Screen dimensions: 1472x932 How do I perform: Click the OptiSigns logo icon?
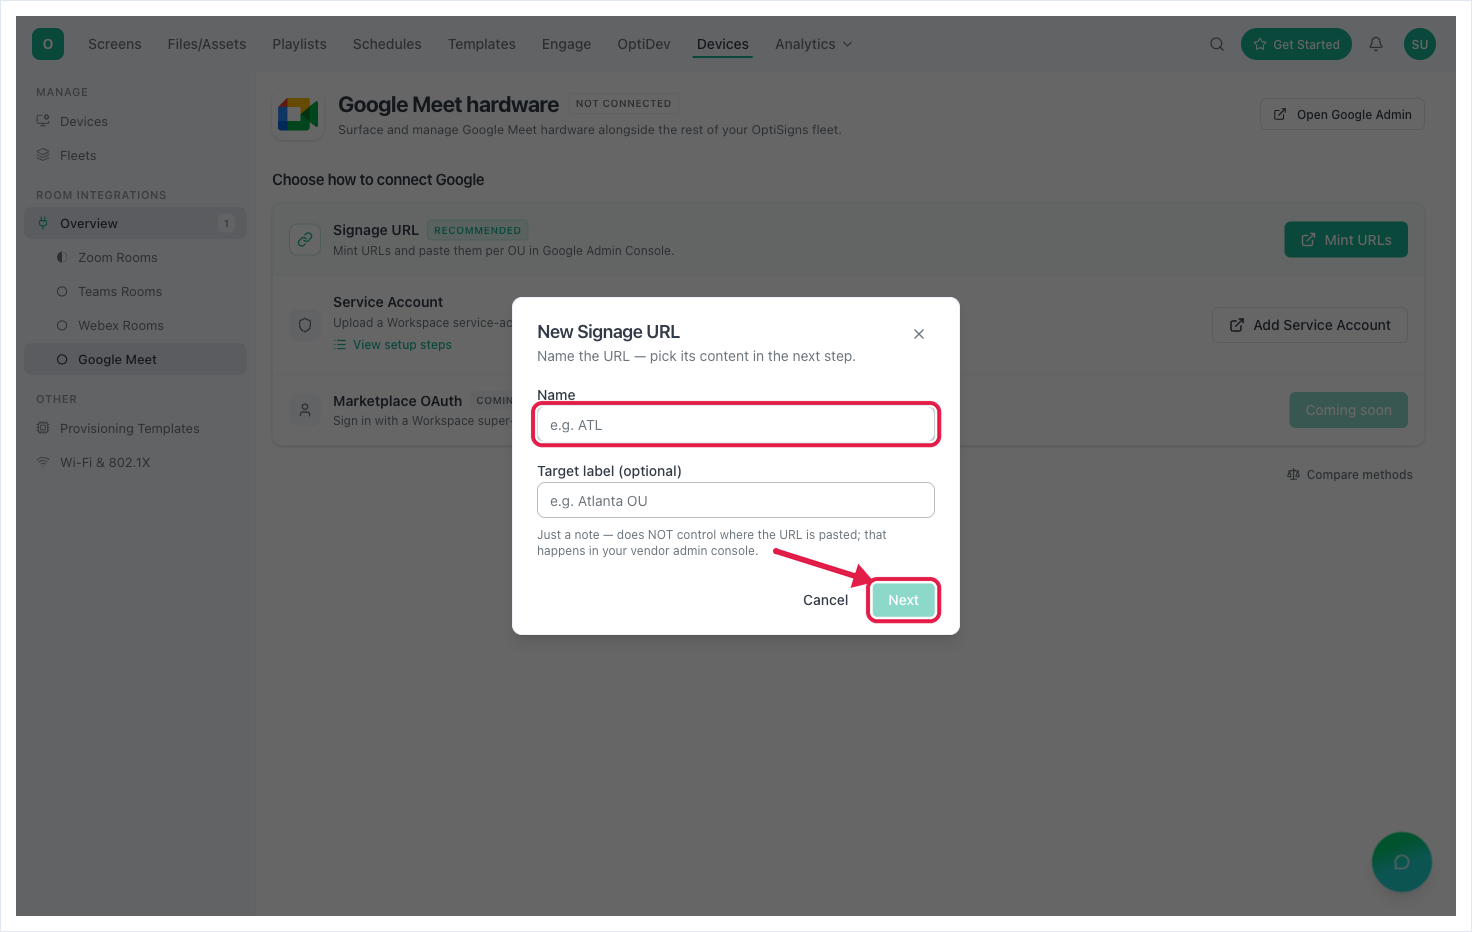coord(48,44)
